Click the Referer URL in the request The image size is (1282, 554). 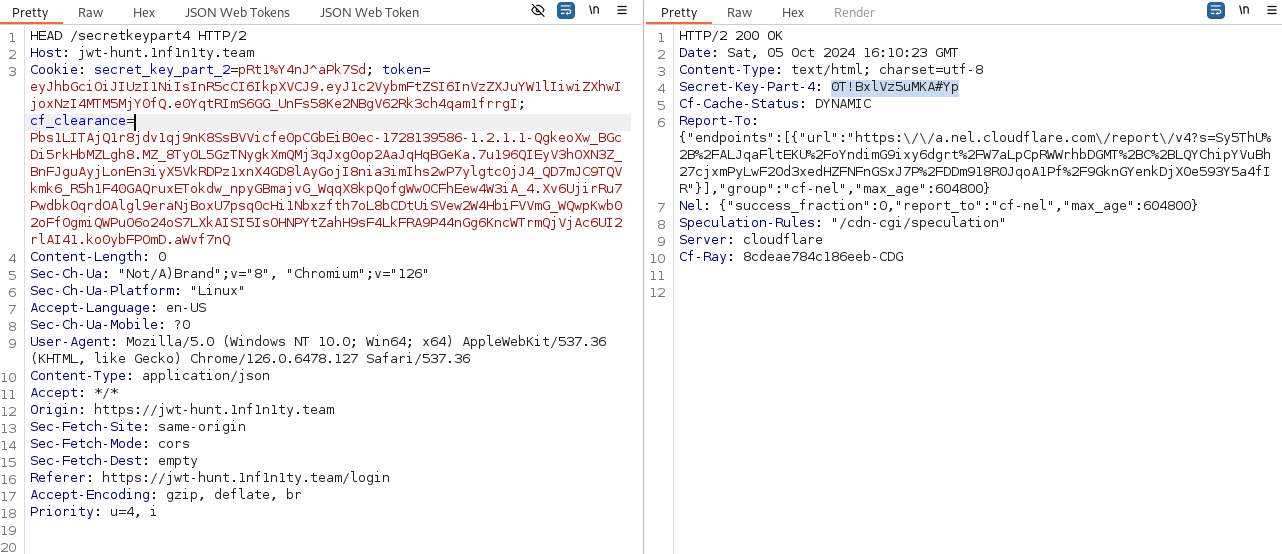point(245,478)
